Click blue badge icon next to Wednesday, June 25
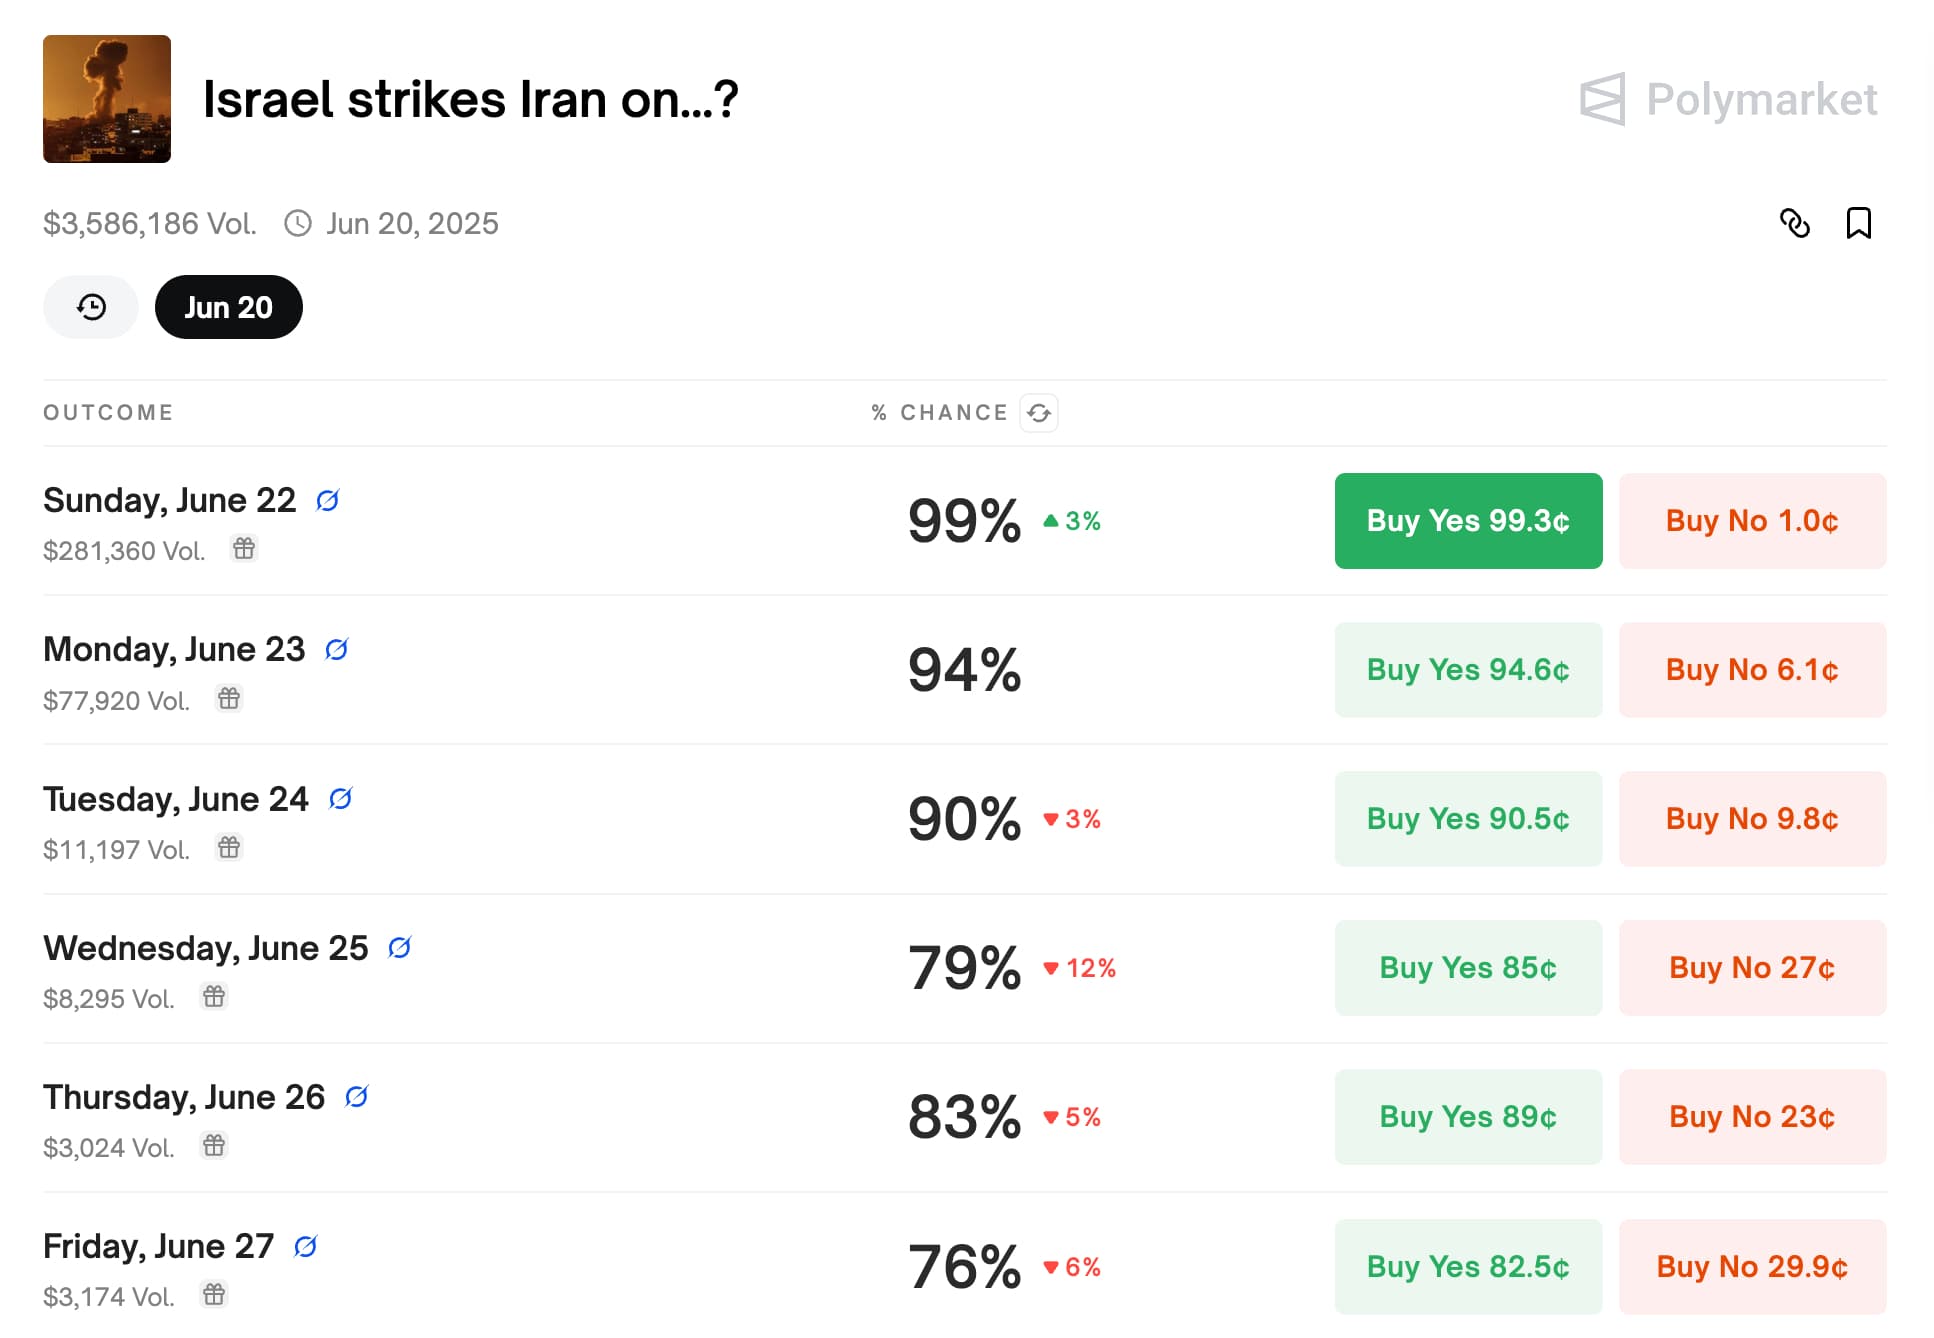Screen dimensions: 1934x1338 point(400,947)
